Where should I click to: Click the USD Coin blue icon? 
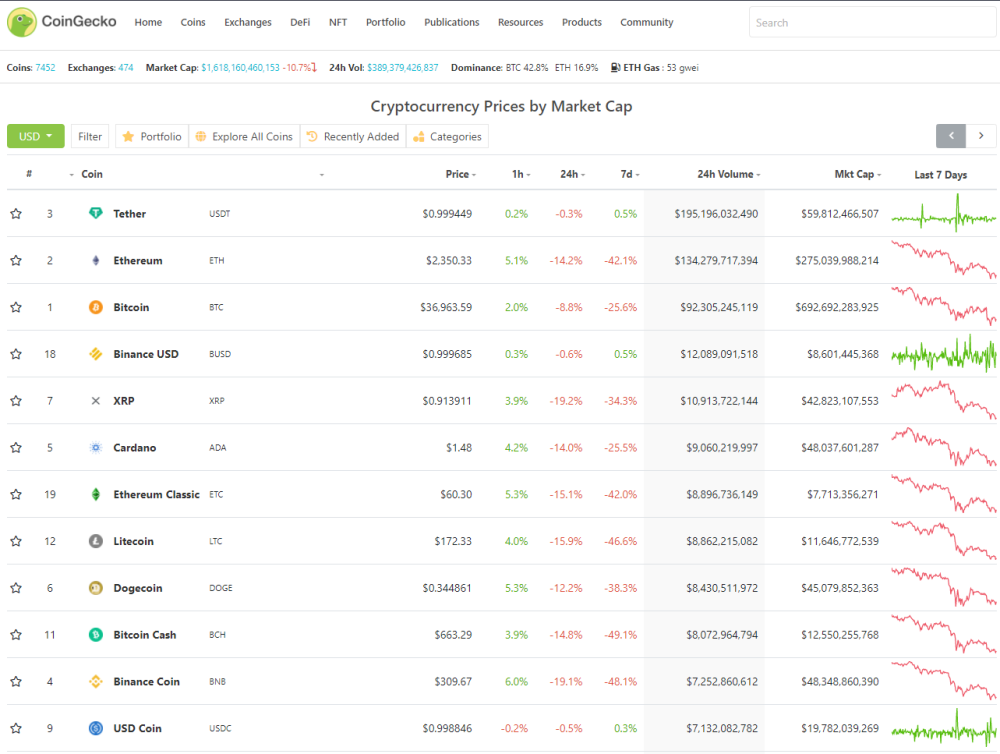pyautogui.click(x=96, y=728)
